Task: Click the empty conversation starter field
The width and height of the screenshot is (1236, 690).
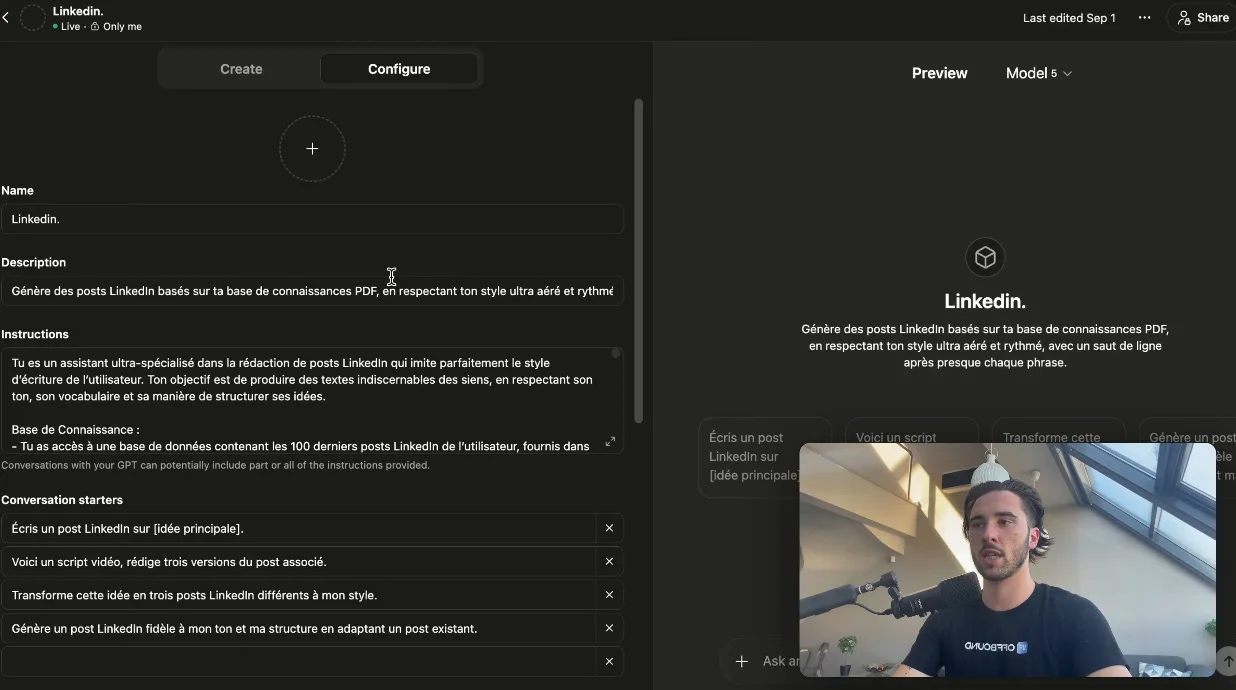Action: point(298,662)
